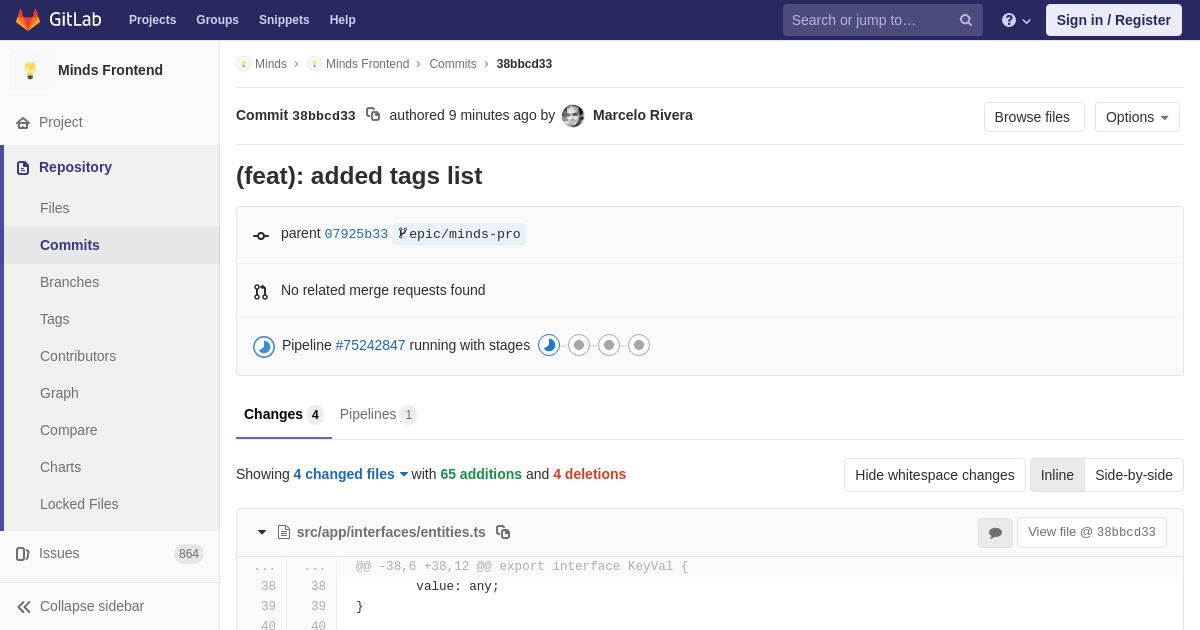The height and width of the screenshot is (630, 1200).
Task: Click the 4 deletions text
Action: pyautogui.click(x=590, y=474)
